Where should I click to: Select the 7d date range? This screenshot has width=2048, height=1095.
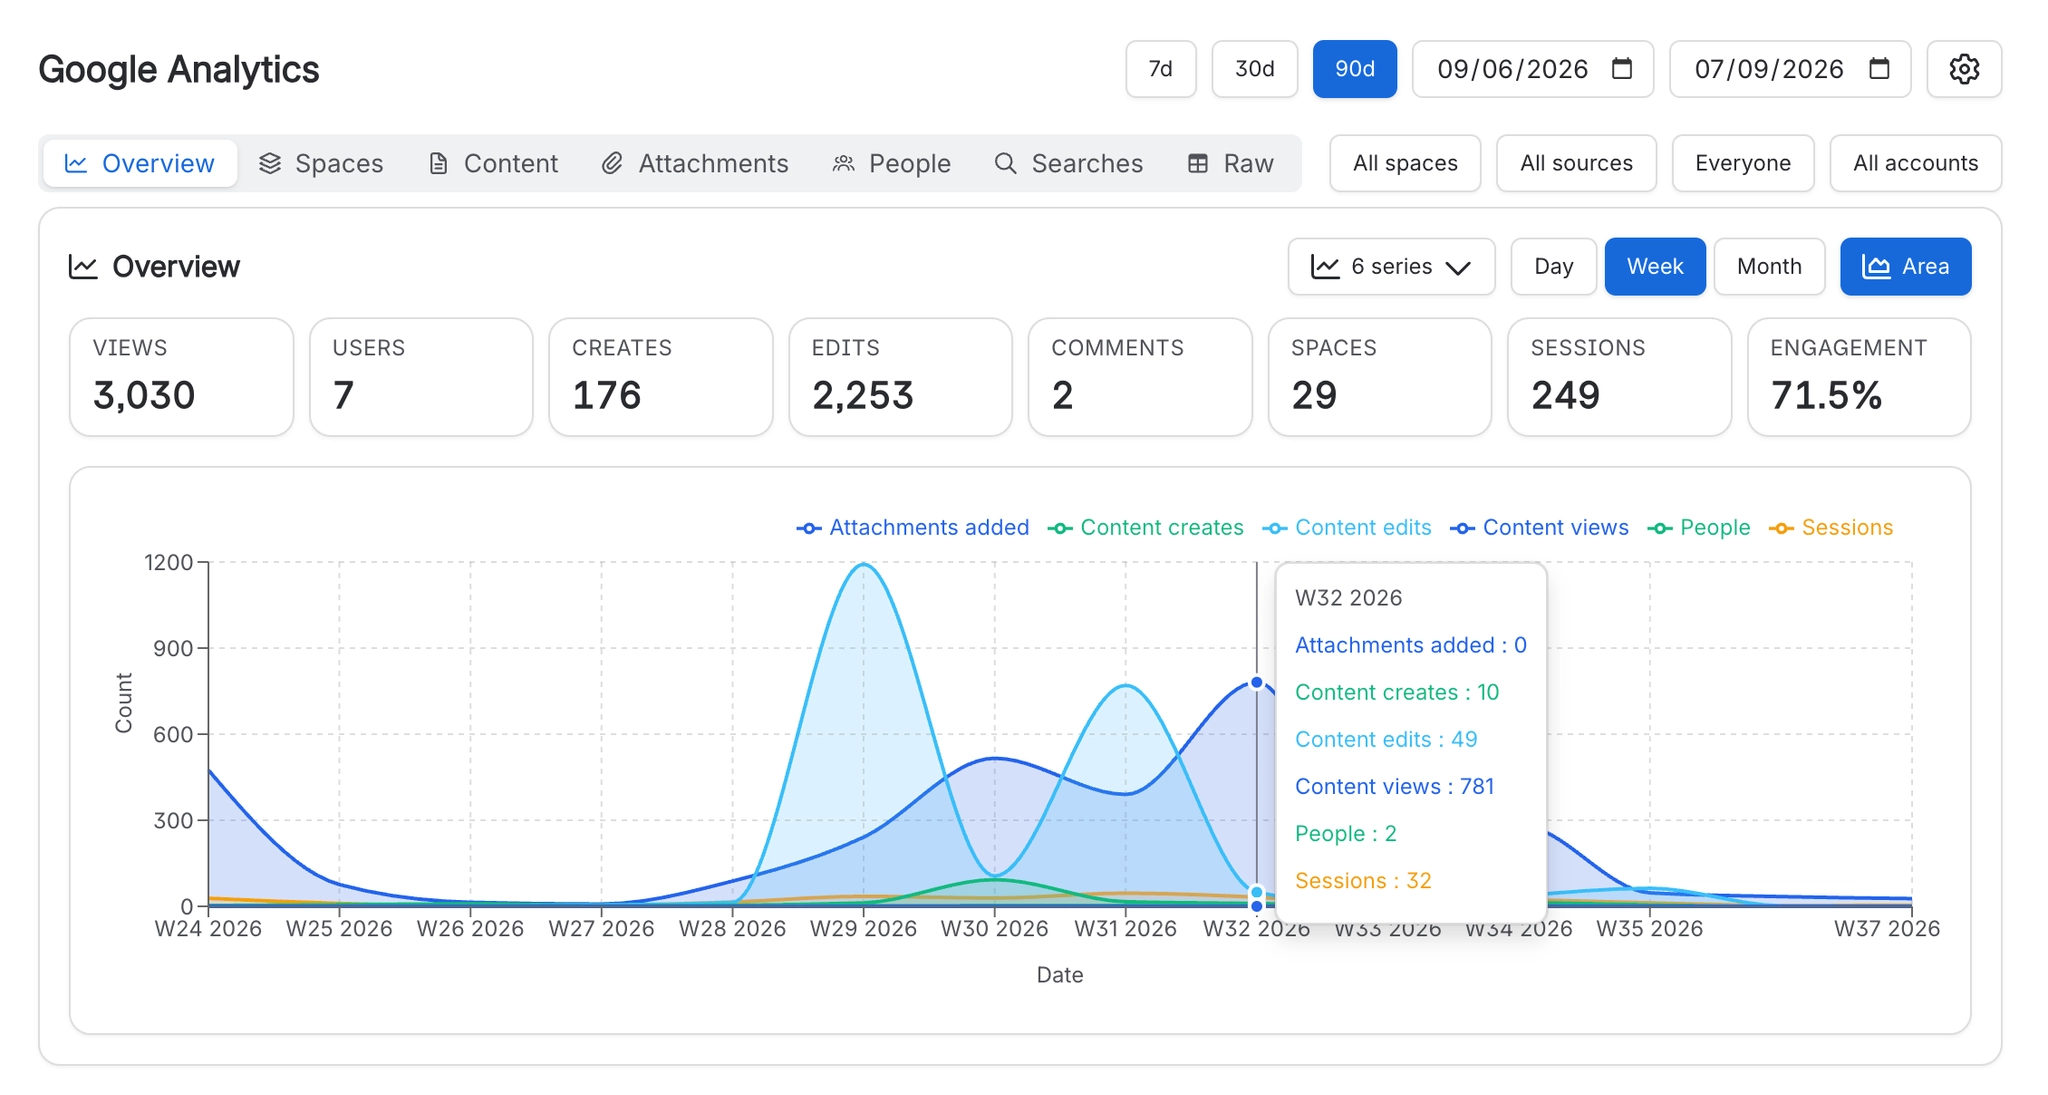1161,69
